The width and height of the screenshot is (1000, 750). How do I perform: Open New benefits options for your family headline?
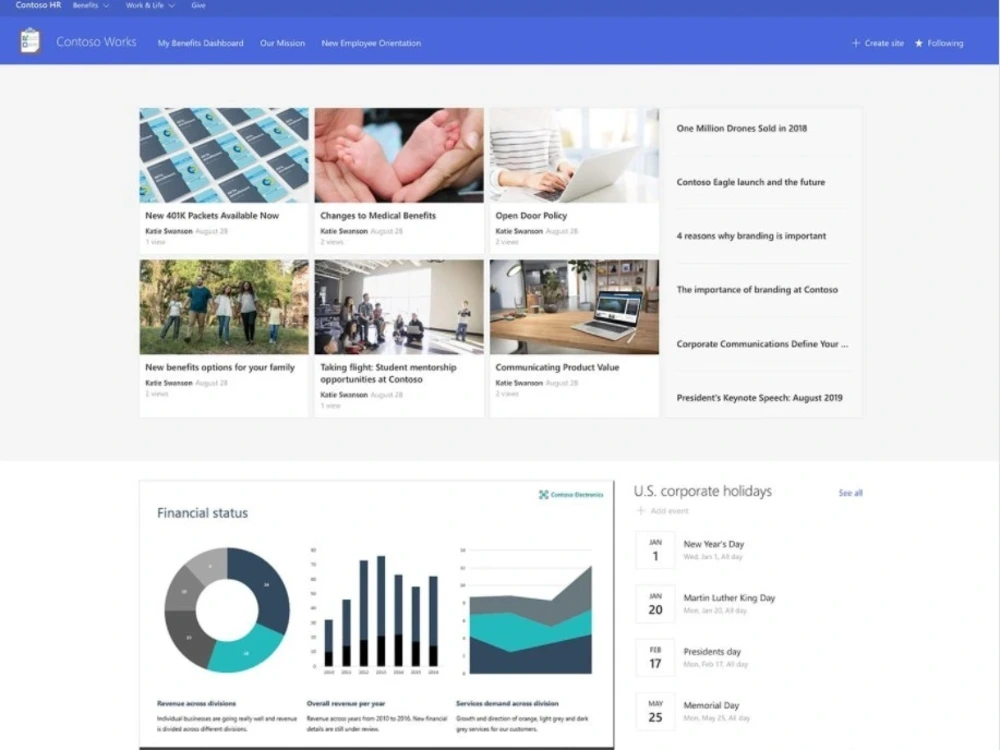click(220, 367)
